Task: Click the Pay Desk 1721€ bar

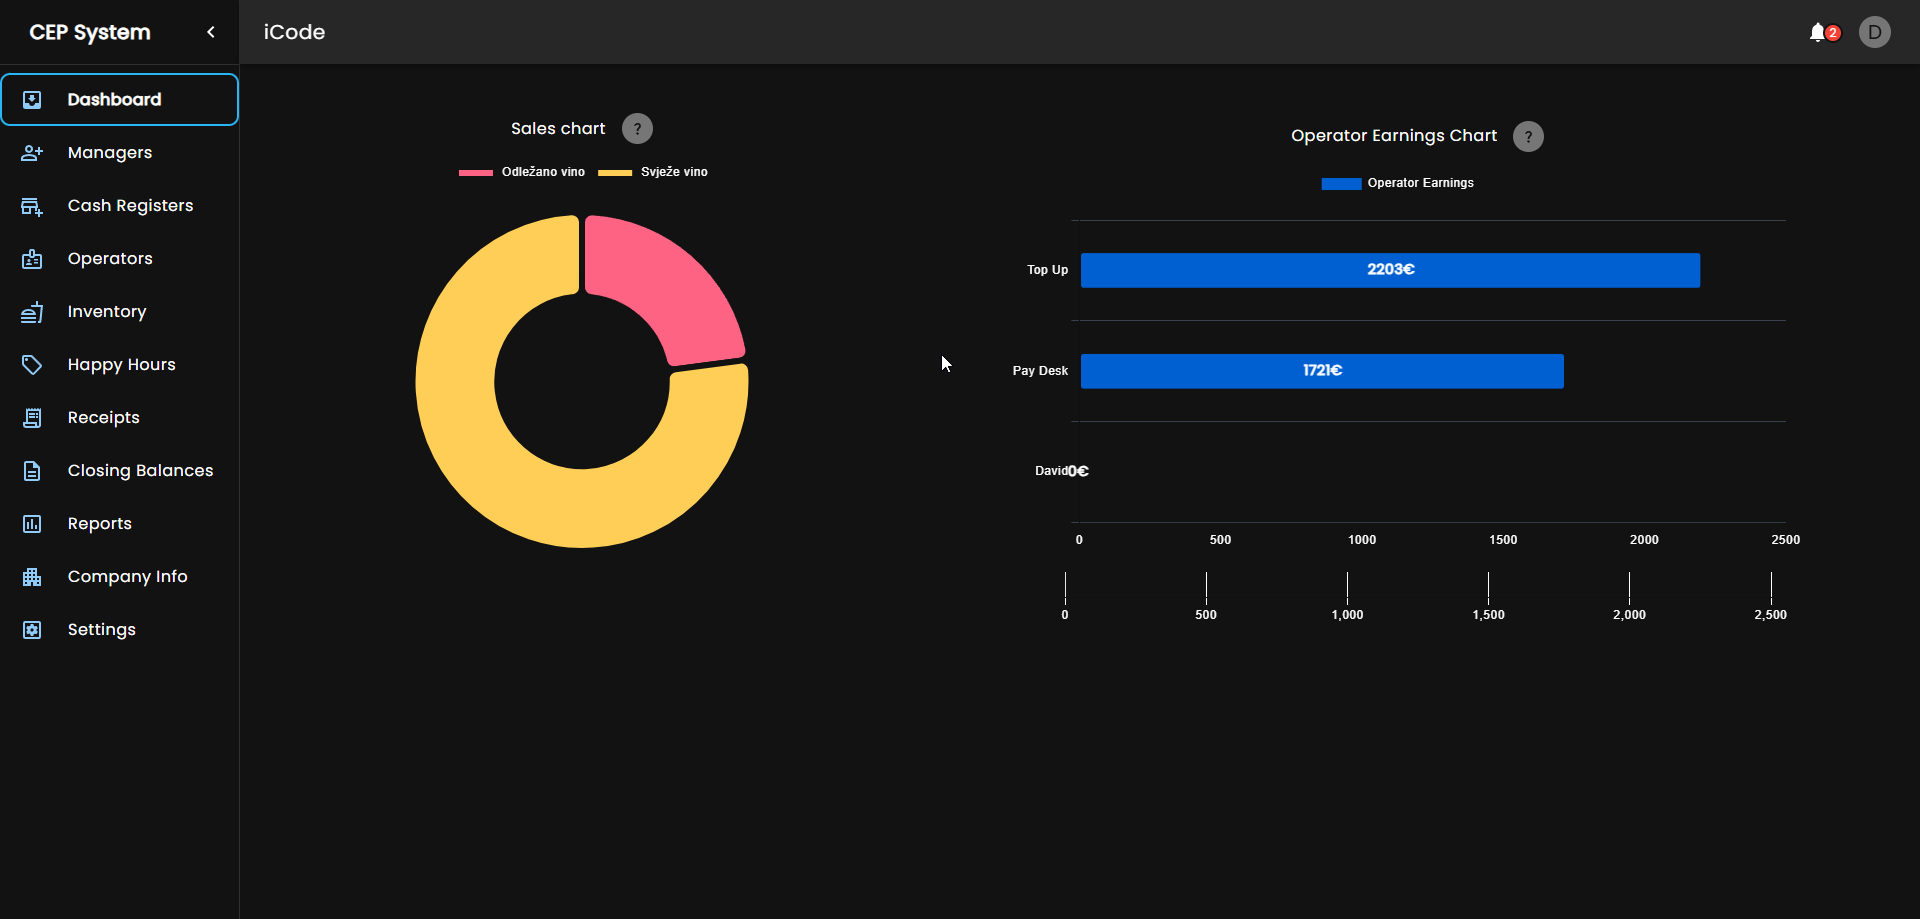Action: click(x=1322, y=371)
